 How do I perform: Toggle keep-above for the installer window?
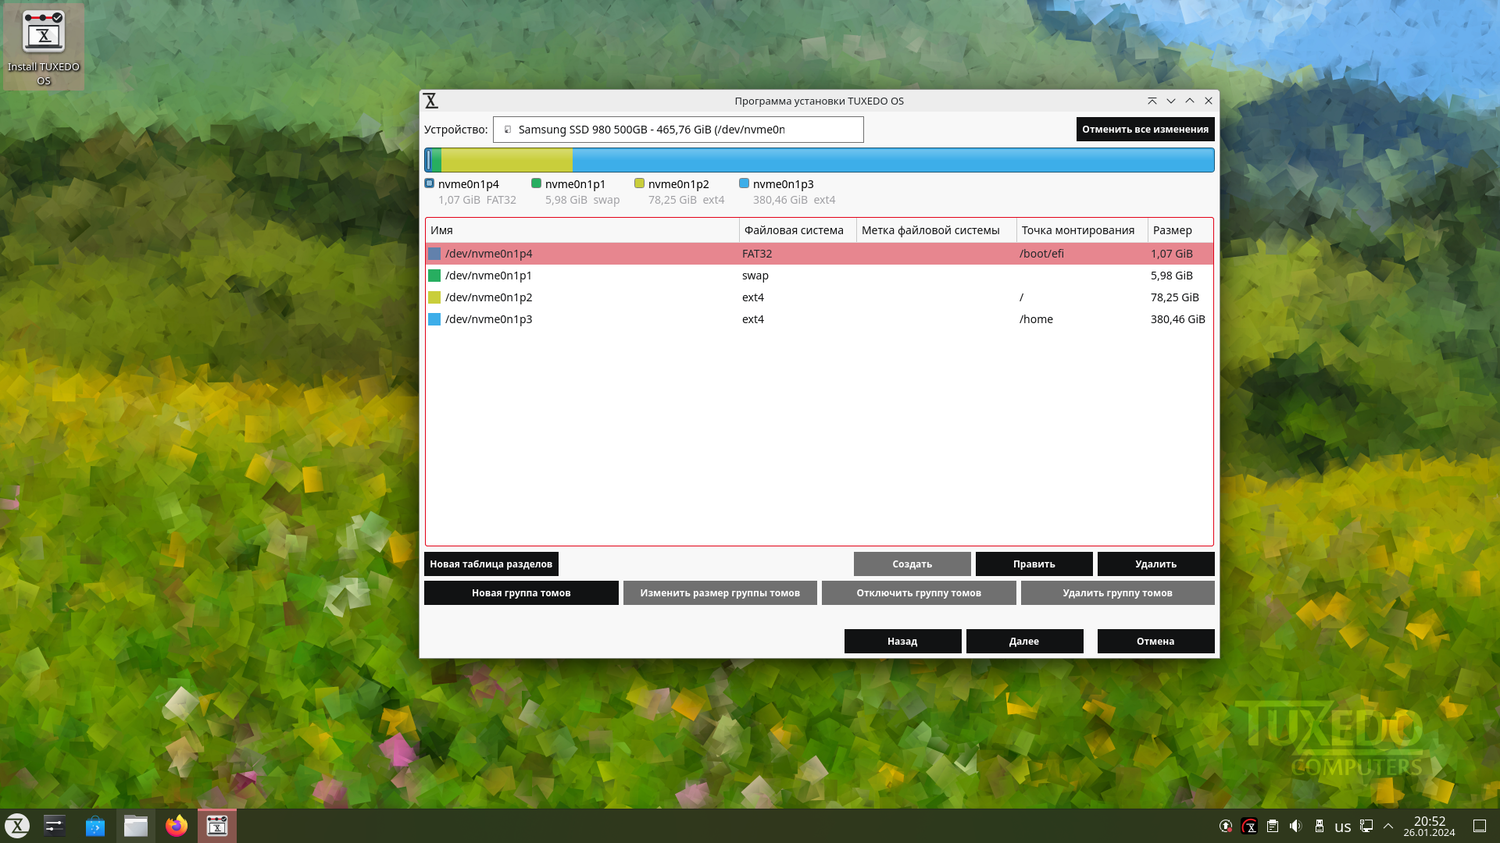click(1152, 101)
